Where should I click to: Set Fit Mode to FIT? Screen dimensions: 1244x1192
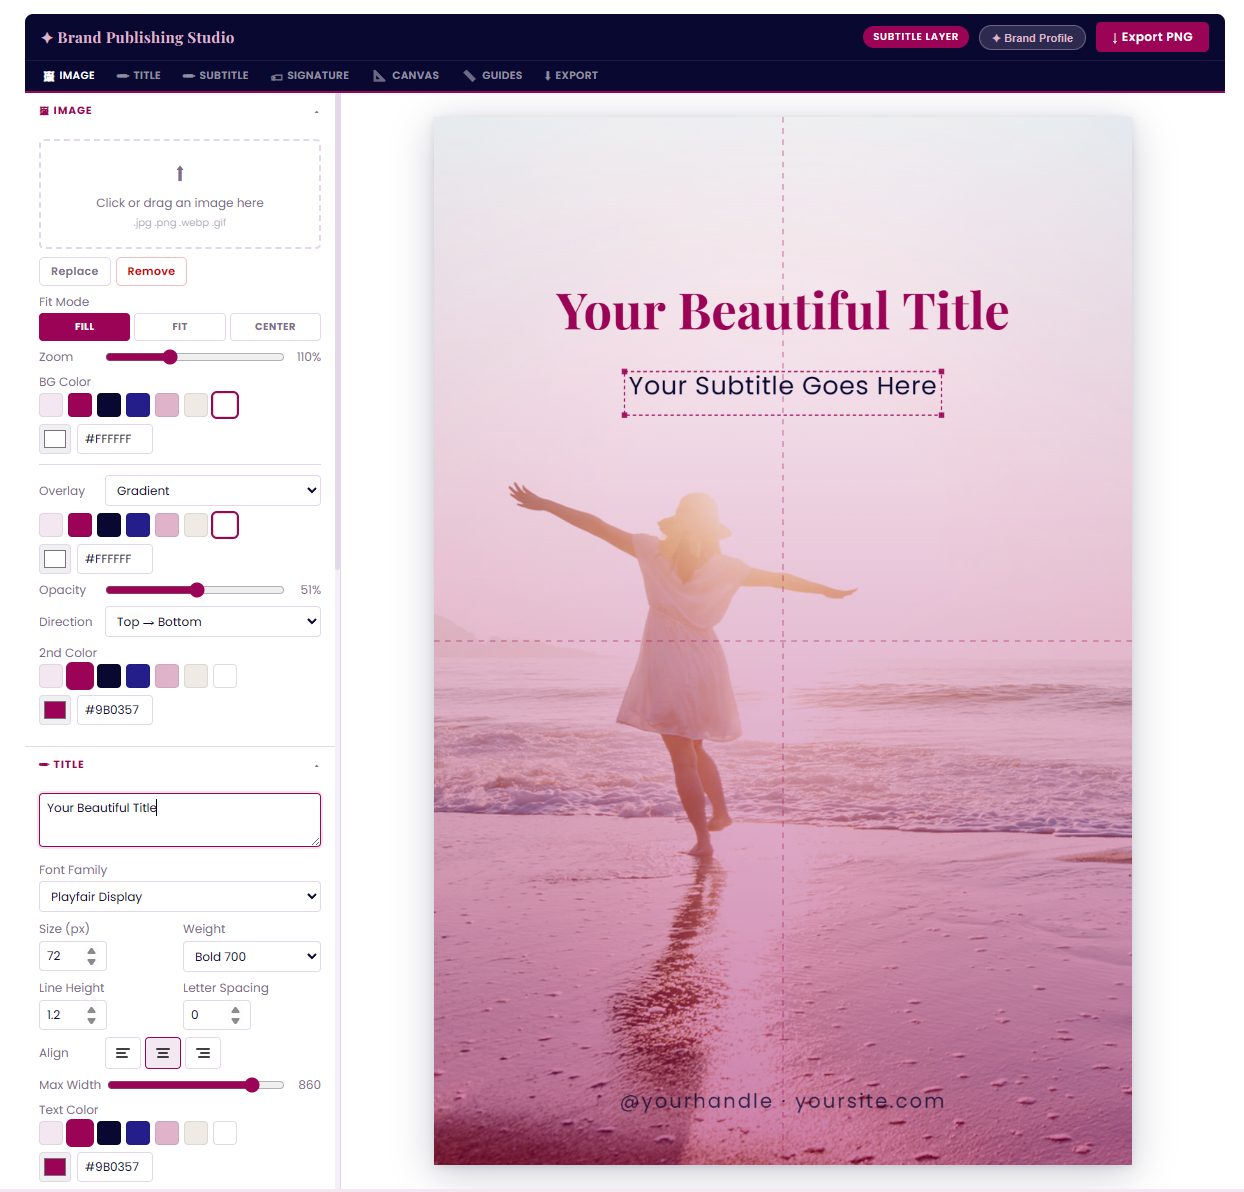180,327
